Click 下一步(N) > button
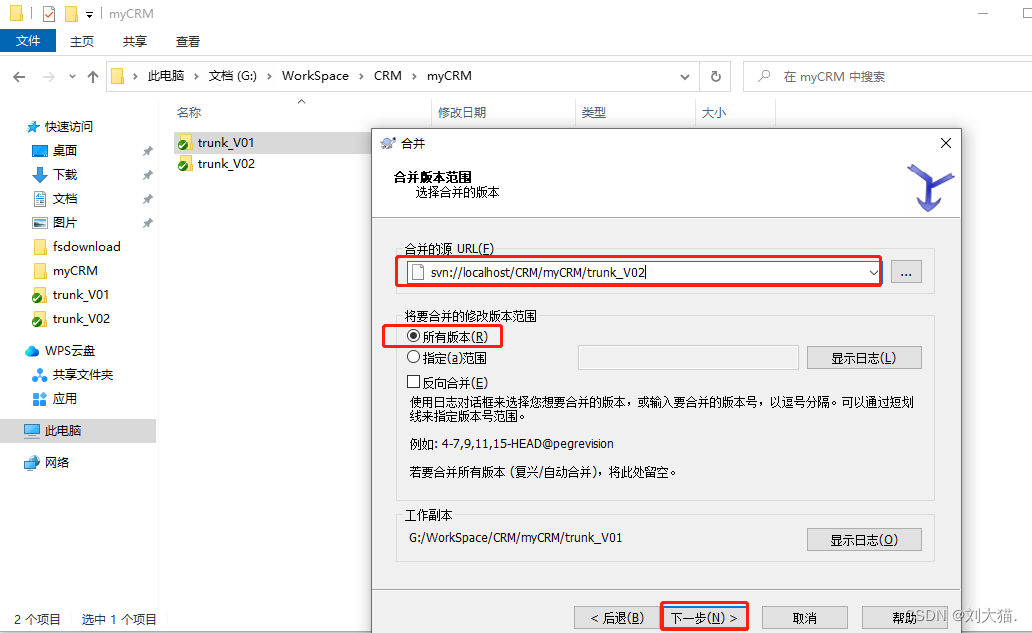 (x=704, y=618)
